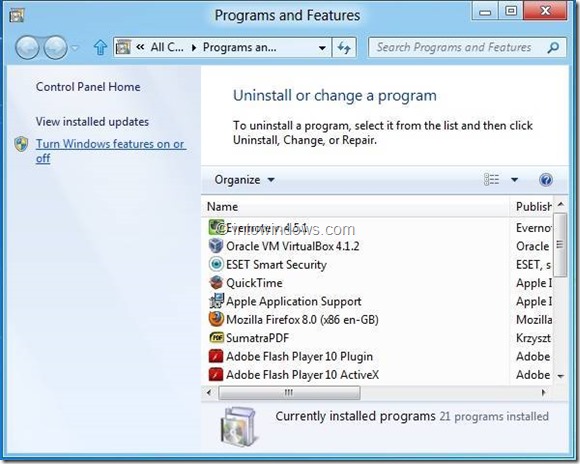Viewport: 580px width, 464px height.
Task: Select 'Oracle VM VirtualBox 4.1.2' entry
Action: 293,246
